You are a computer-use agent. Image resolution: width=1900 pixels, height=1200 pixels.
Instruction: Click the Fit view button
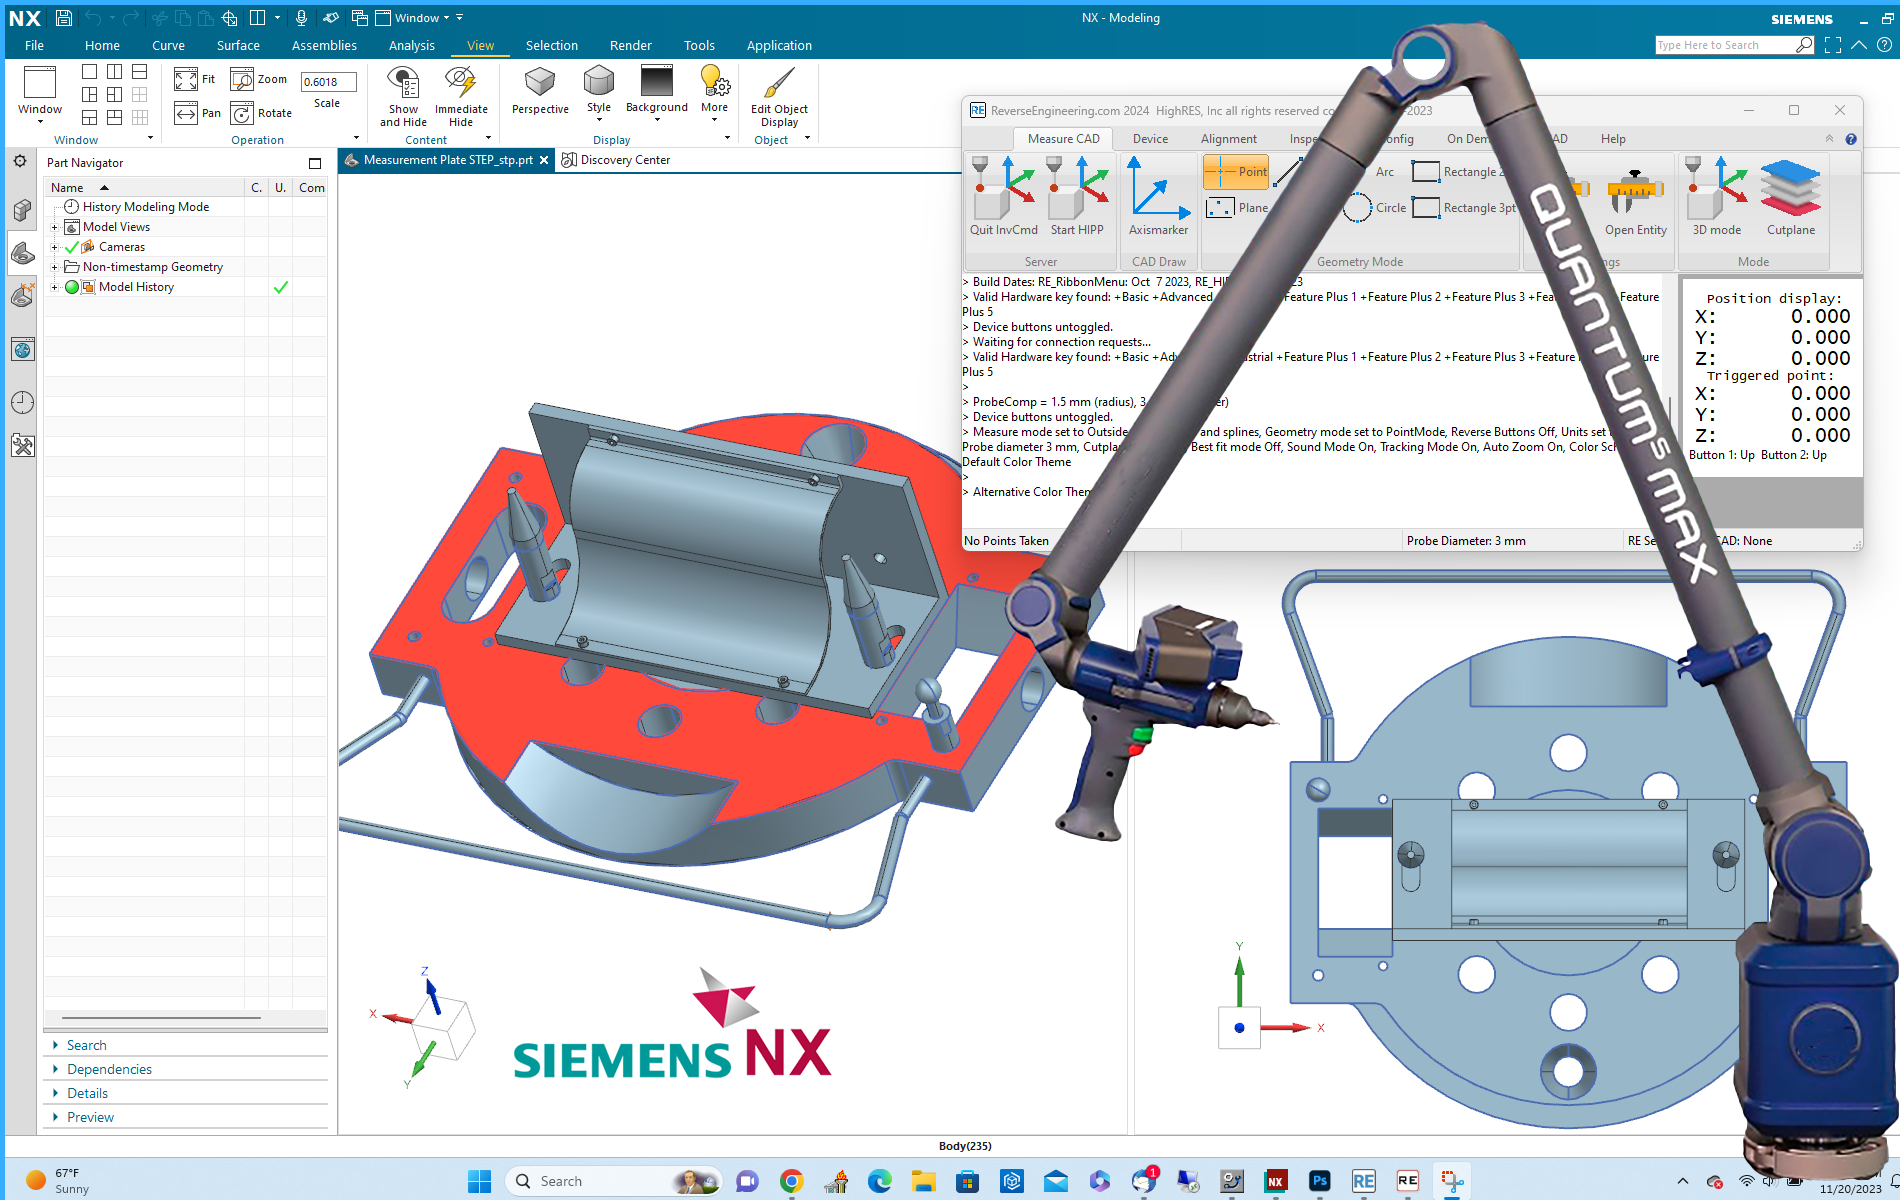click(195, 79)
